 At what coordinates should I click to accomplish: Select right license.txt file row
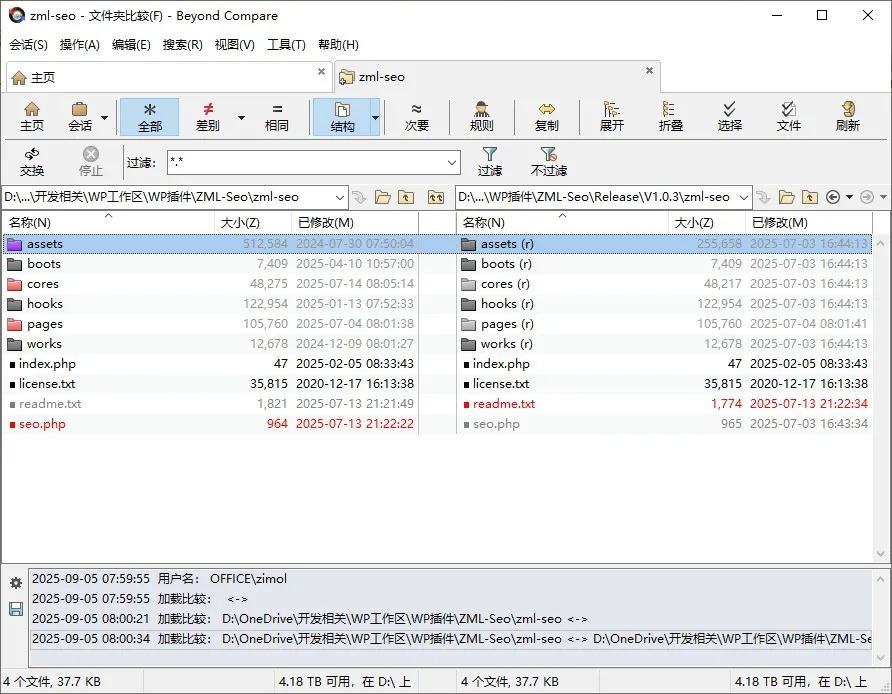pos(664,384)
